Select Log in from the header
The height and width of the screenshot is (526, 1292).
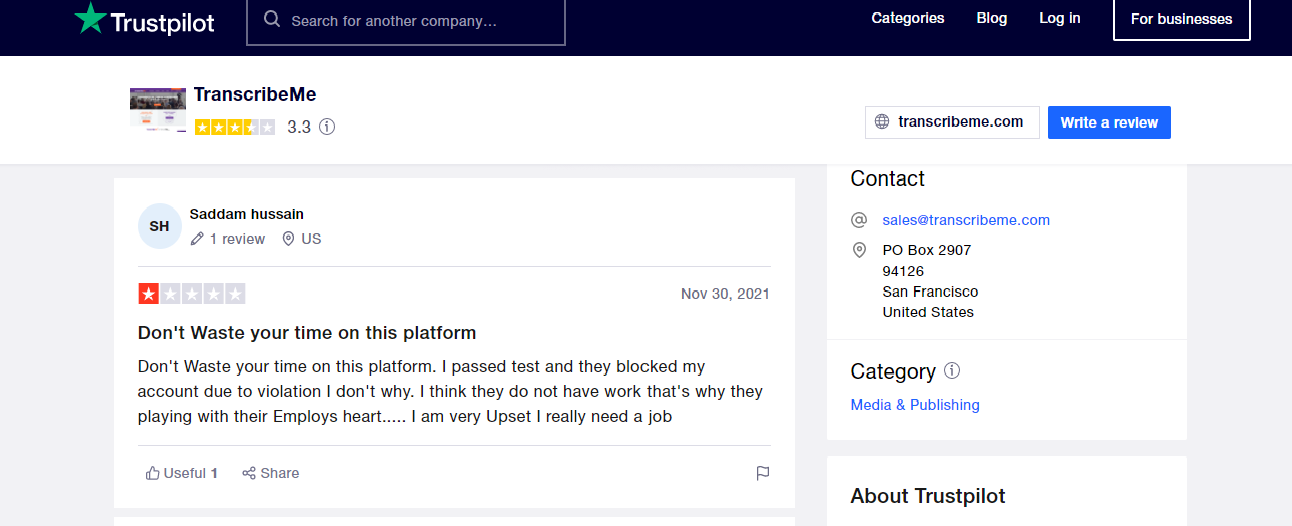tap(1060, 18)
